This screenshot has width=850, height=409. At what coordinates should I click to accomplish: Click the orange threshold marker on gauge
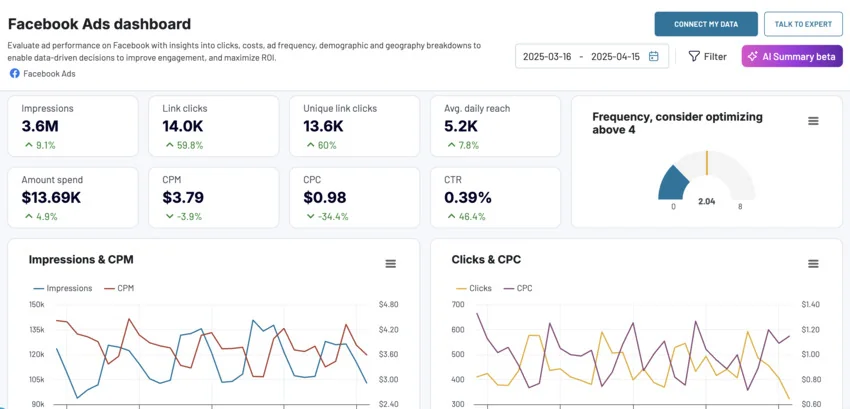tap(707, 163)
